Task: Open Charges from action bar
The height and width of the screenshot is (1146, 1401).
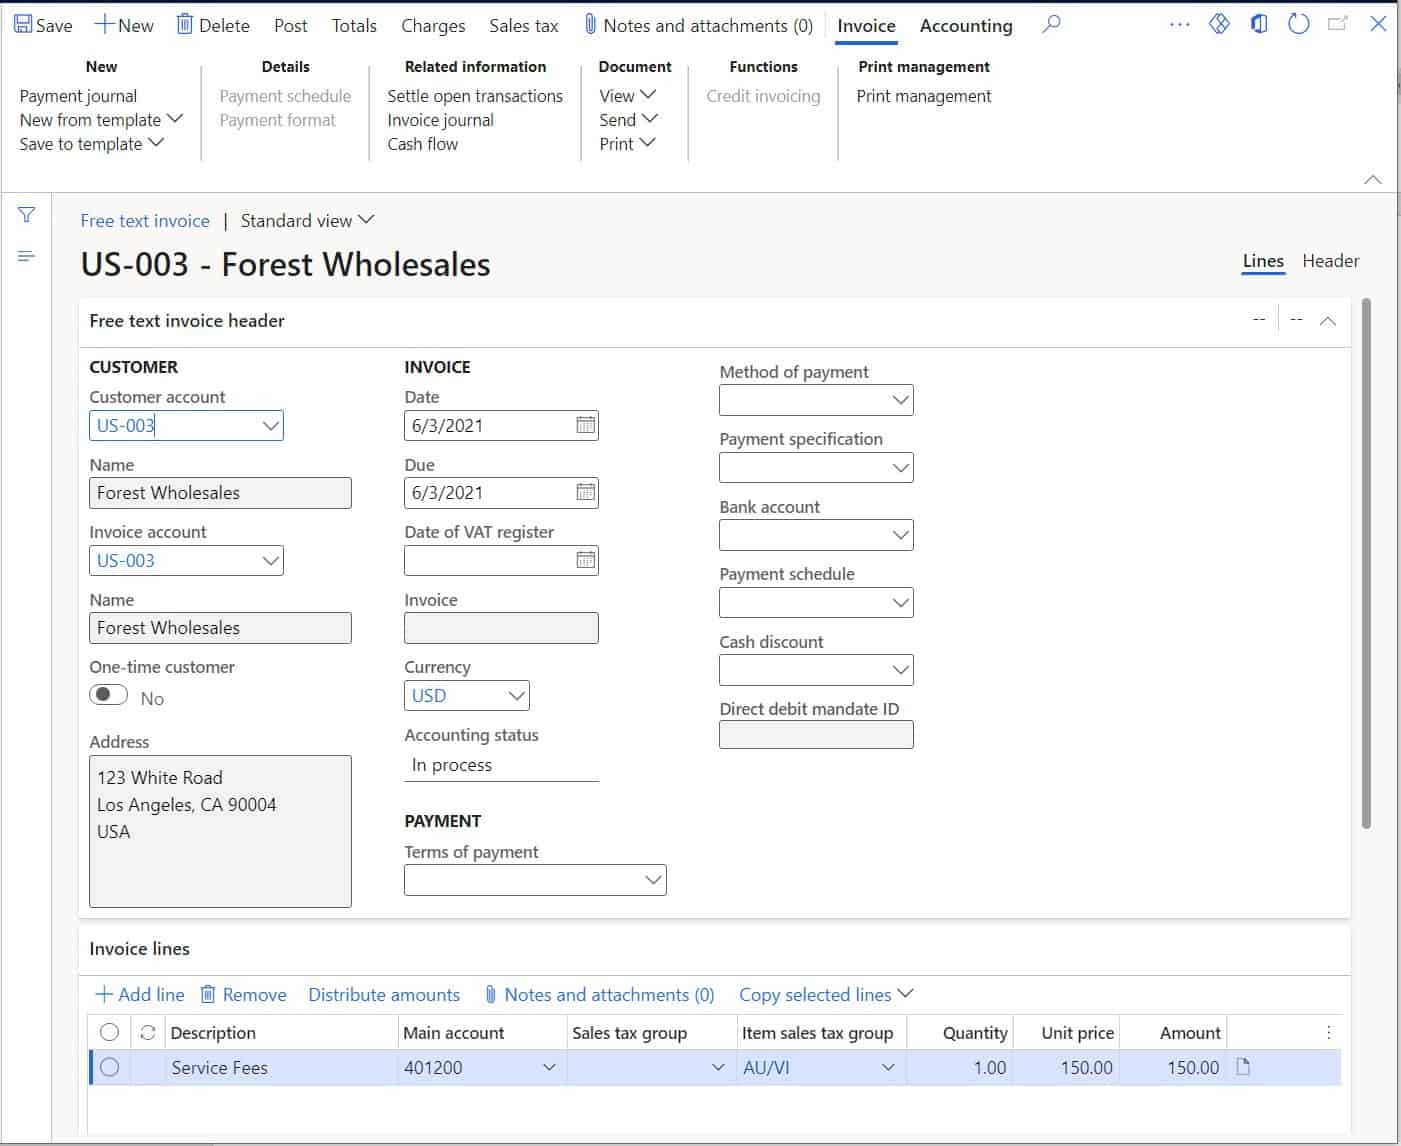Action: point(433,25)
